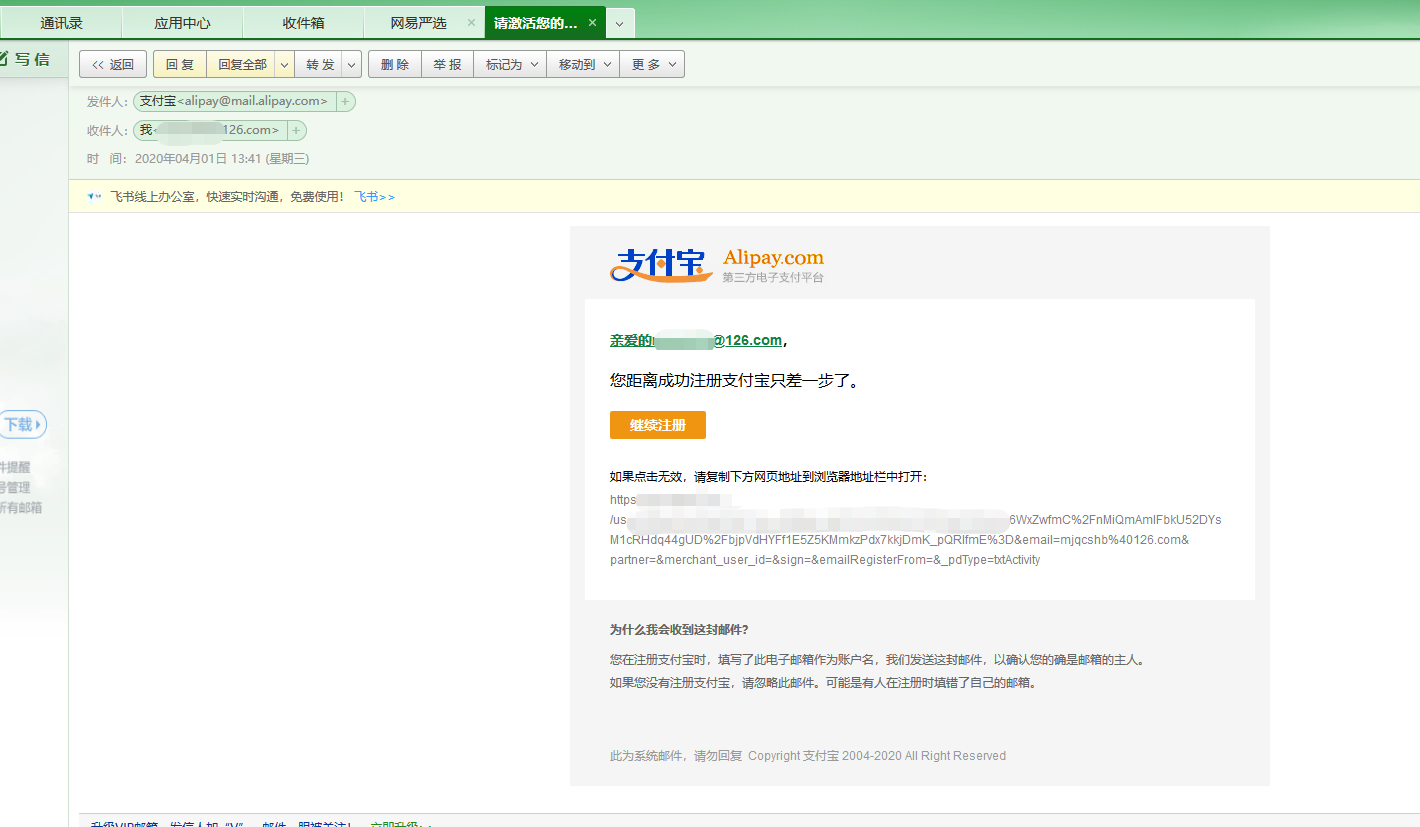Viewport: 1420px width, 827px height.
Task: Click the 举报 report button
Action: tap(447, 64)
